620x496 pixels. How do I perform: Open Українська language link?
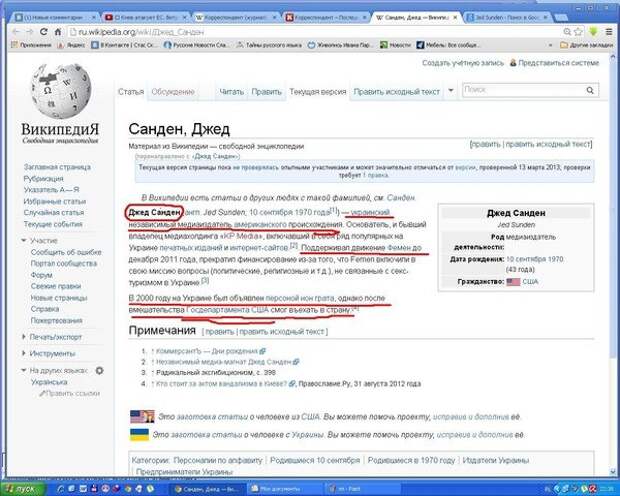coord(49,382)
